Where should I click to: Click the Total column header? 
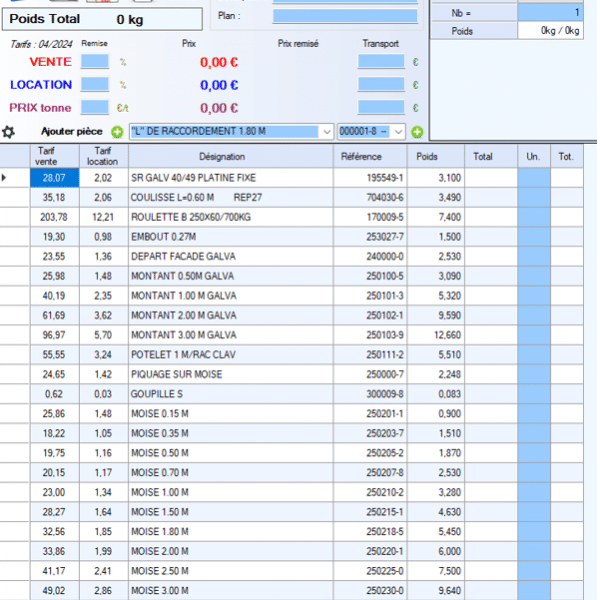click(x=491, y=156)
